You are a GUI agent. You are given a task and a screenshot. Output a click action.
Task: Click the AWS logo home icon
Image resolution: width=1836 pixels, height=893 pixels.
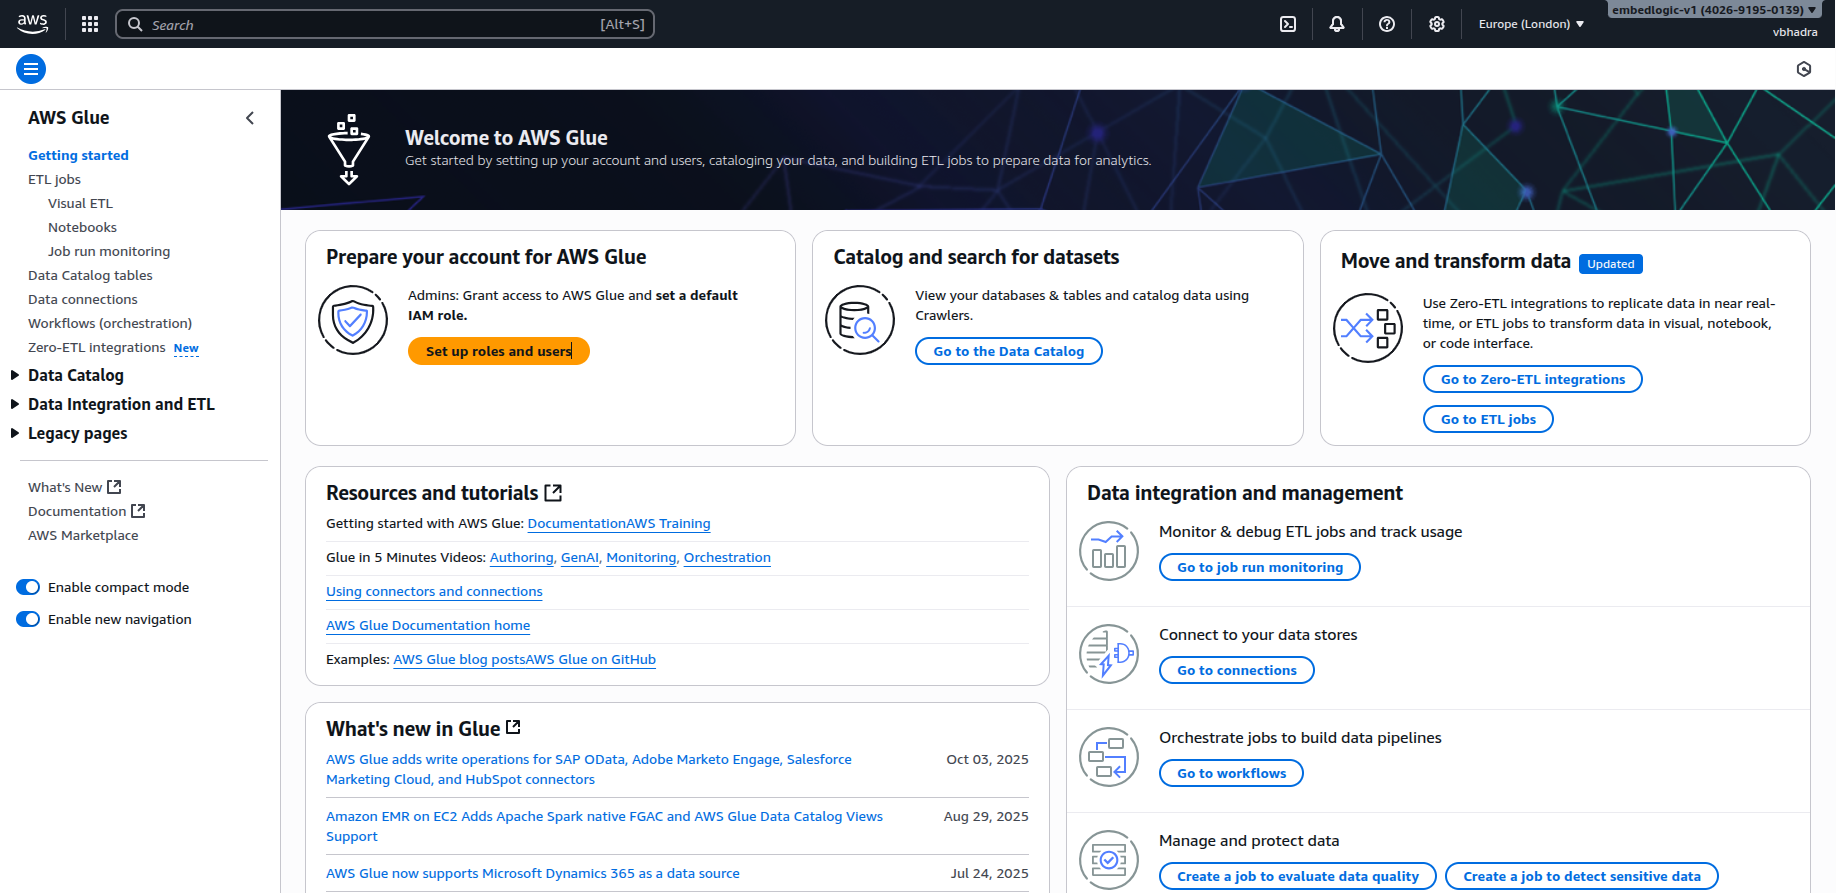point(32,24)
